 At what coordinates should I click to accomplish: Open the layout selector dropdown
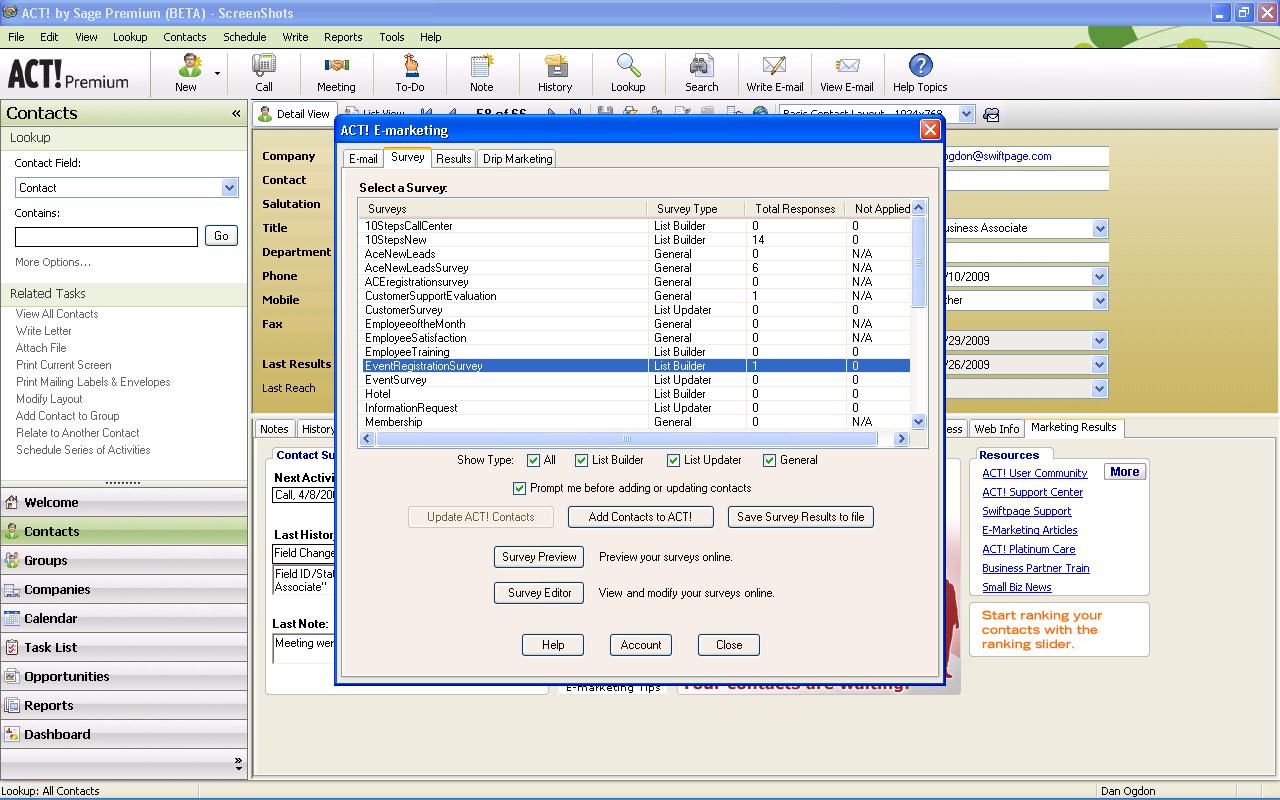(x=966, y=114)
